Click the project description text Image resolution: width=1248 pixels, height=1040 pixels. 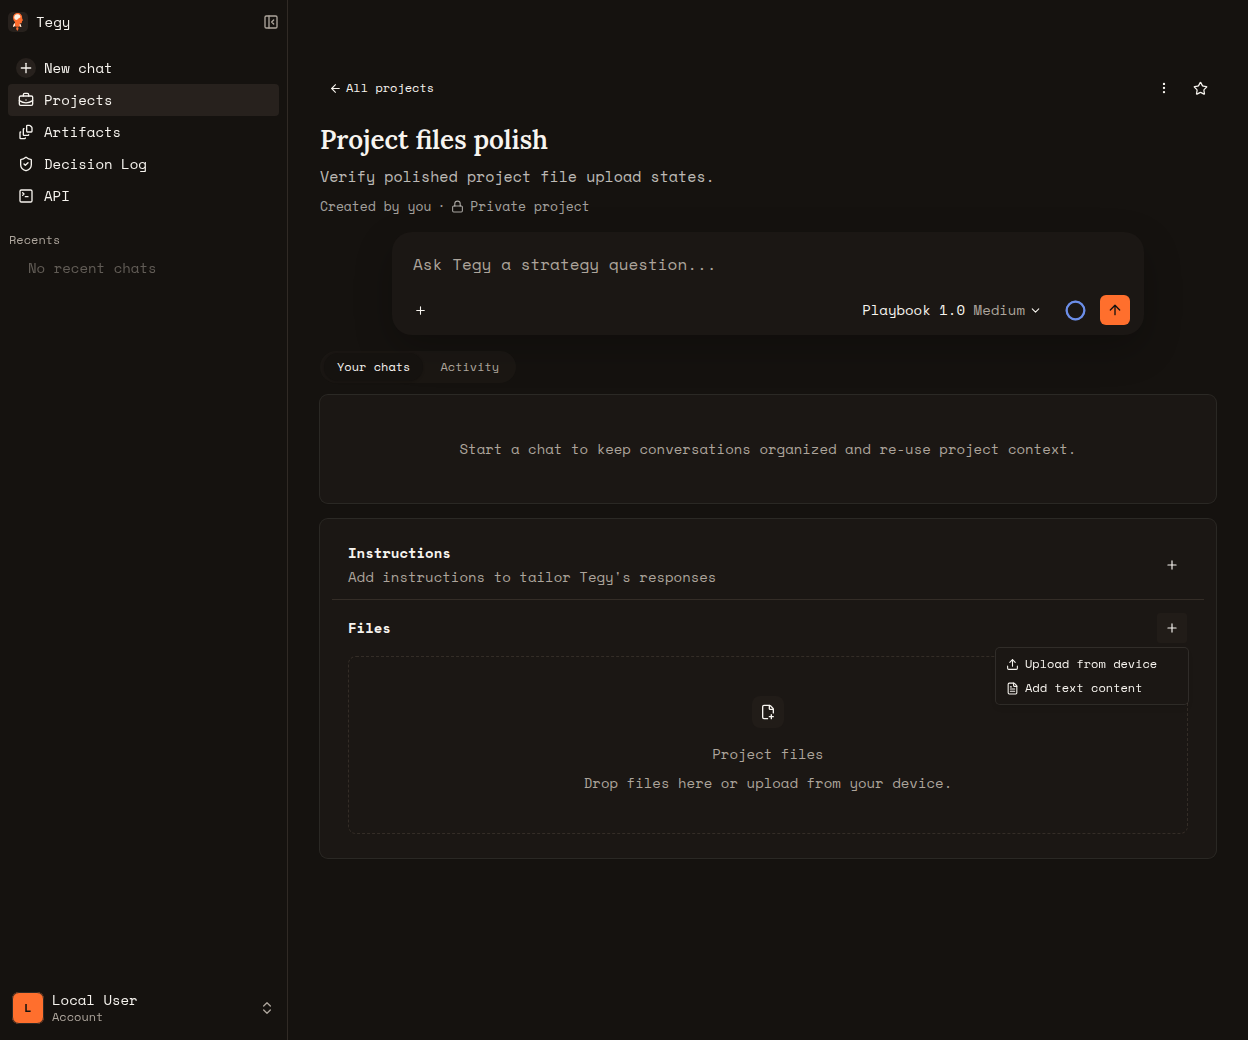coord(516,177)
